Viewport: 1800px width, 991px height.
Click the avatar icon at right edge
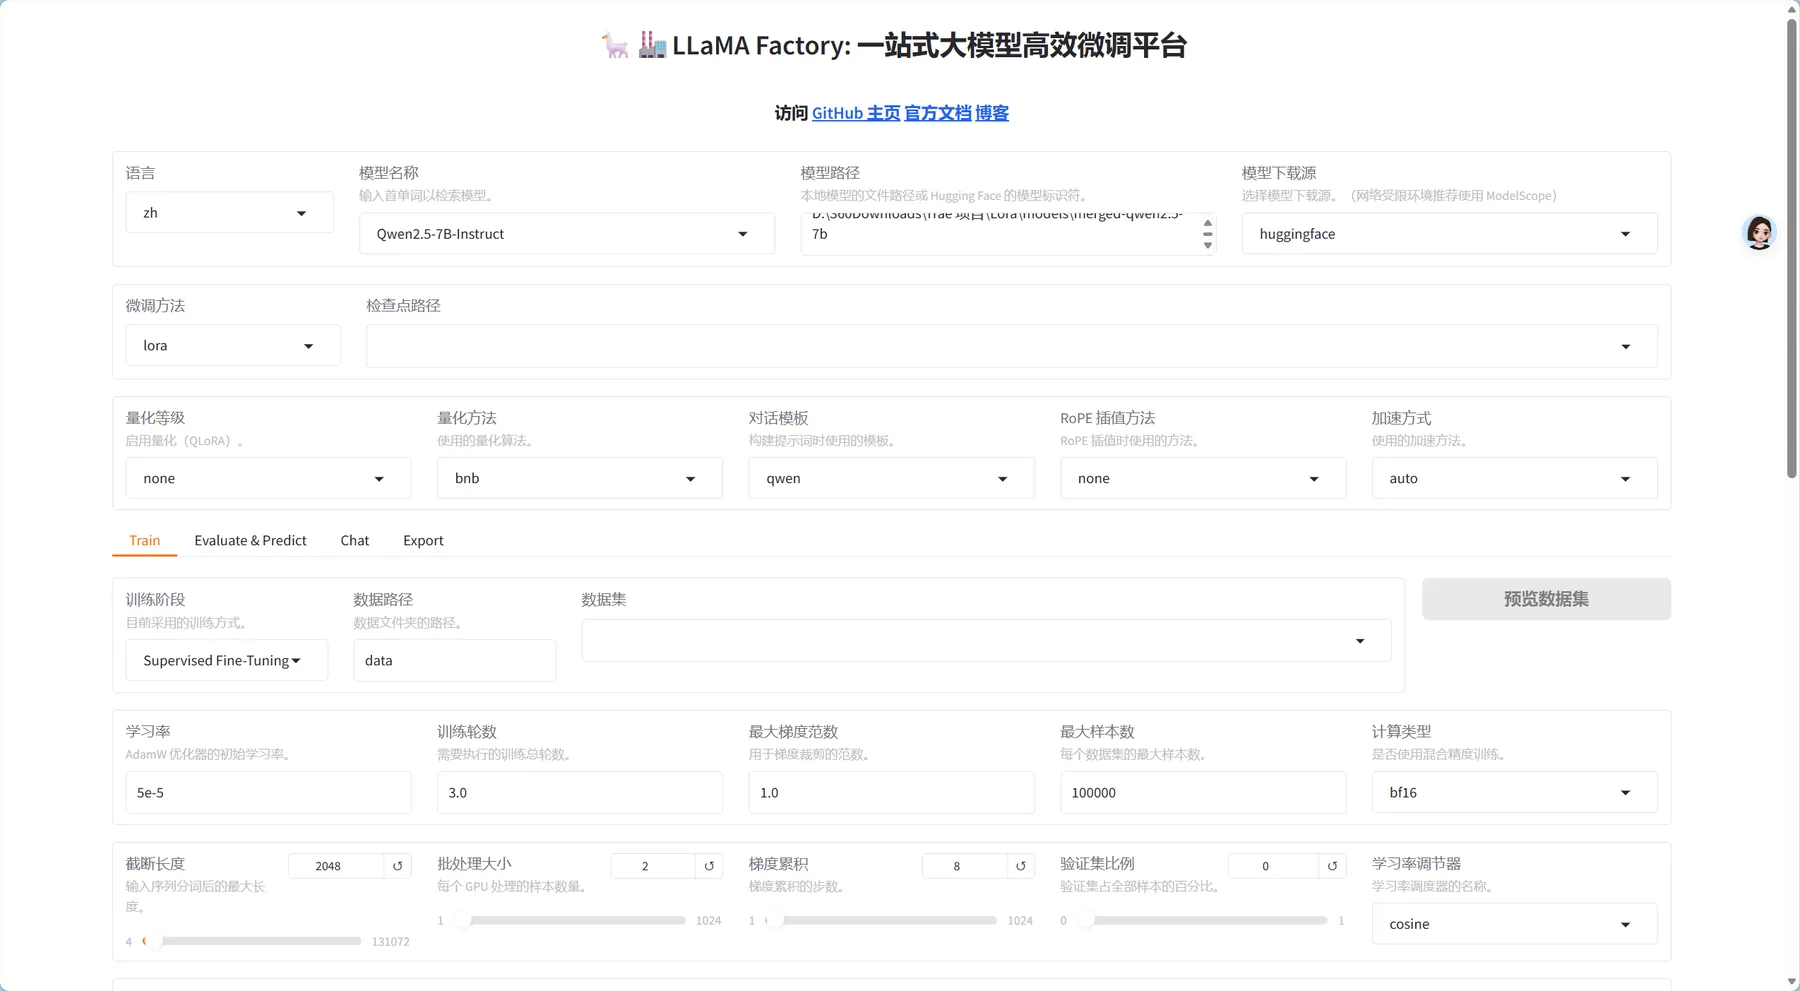click(x=1759, y=233)
